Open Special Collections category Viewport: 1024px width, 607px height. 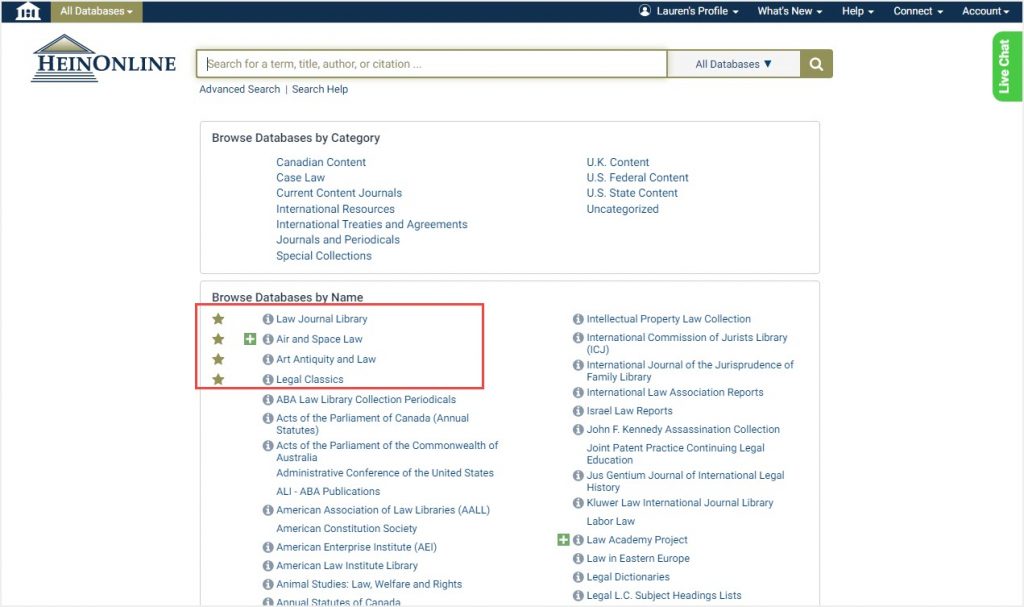coord(323,256)
